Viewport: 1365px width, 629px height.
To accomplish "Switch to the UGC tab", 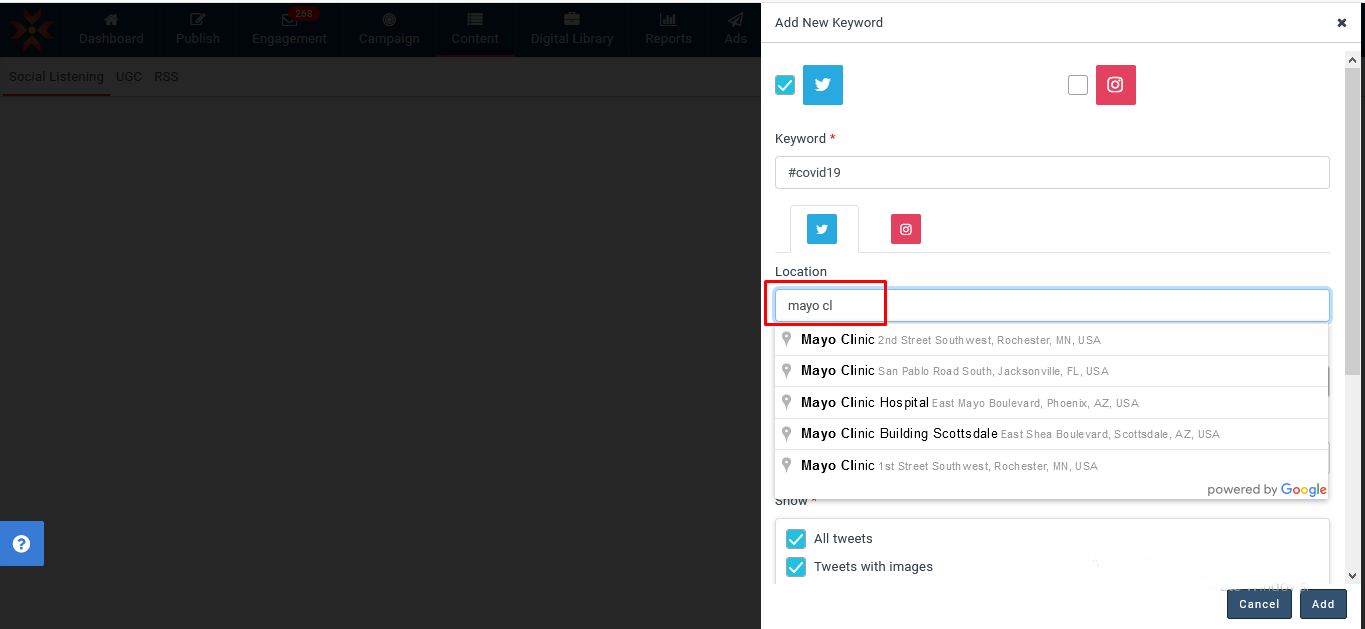I will pos(128,76).
